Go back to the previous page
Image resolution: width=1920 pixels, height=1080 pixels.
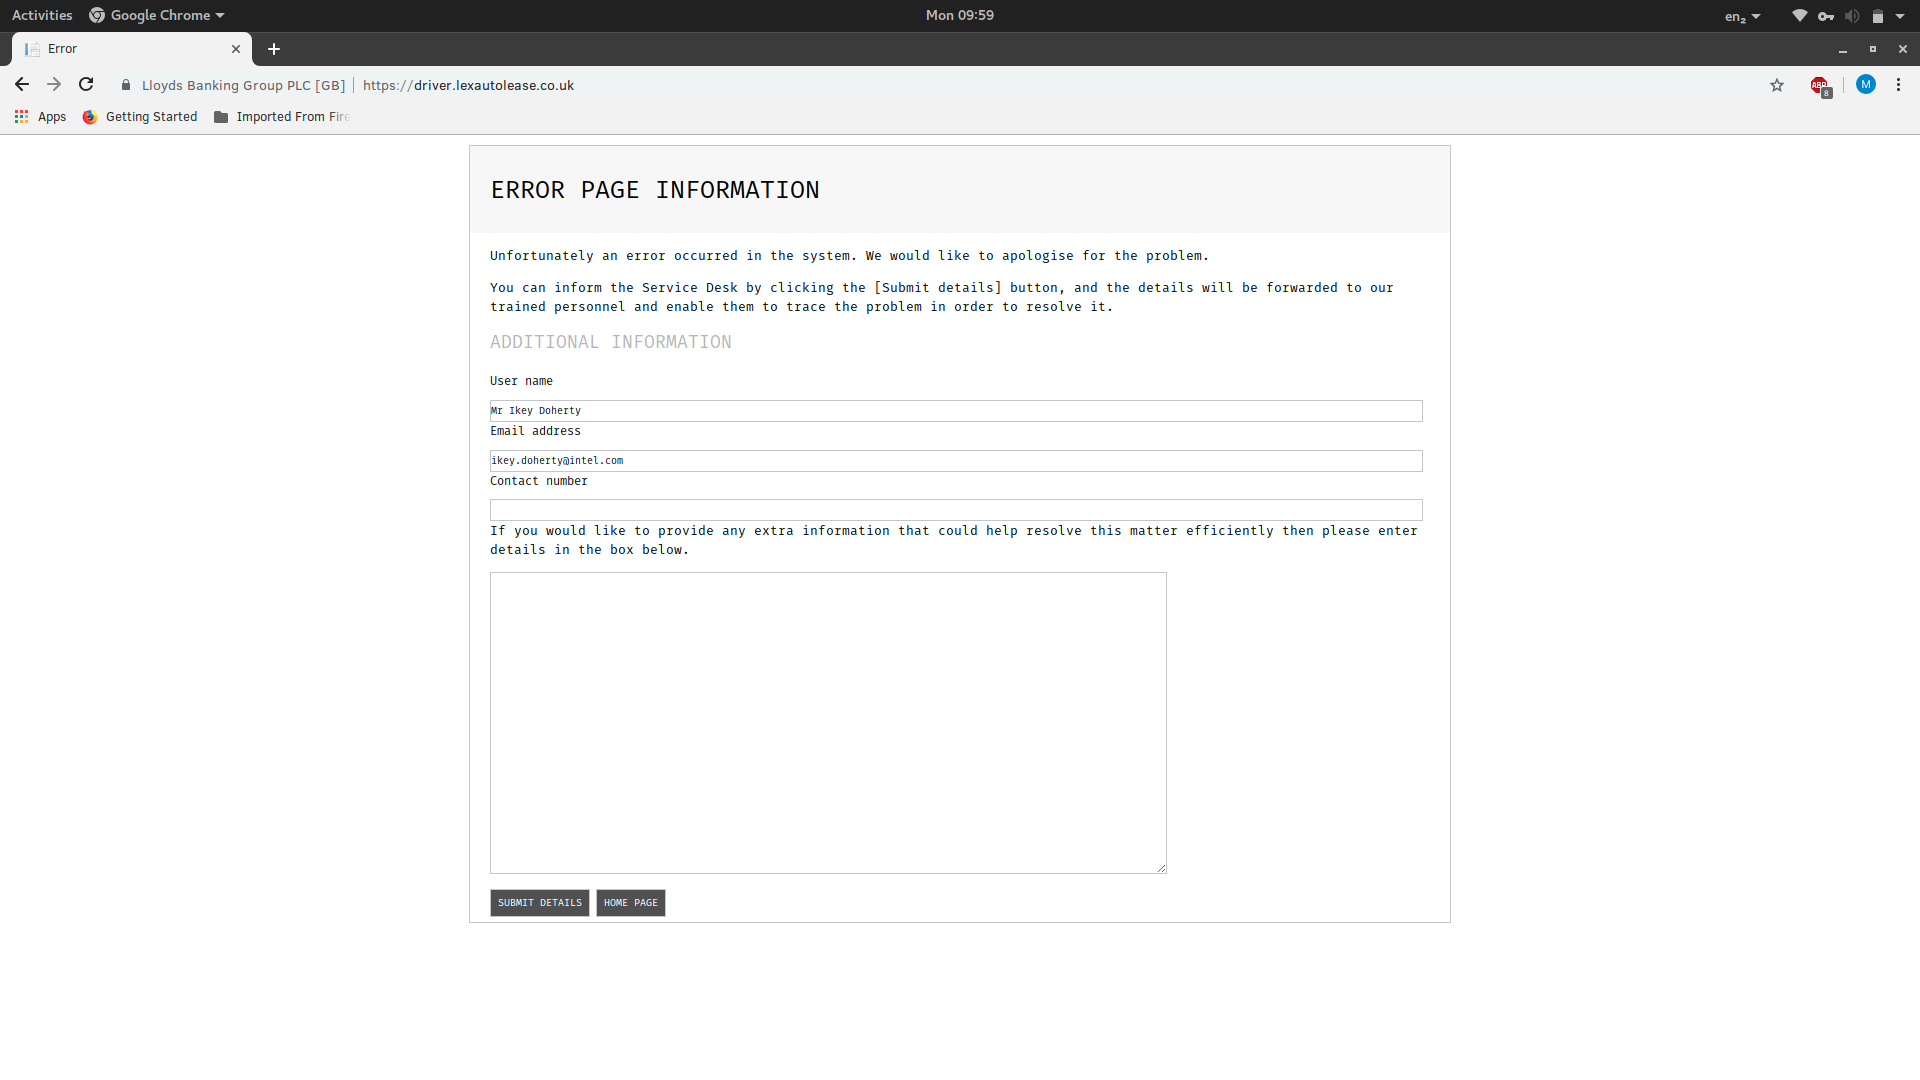(x=22, y=85)
